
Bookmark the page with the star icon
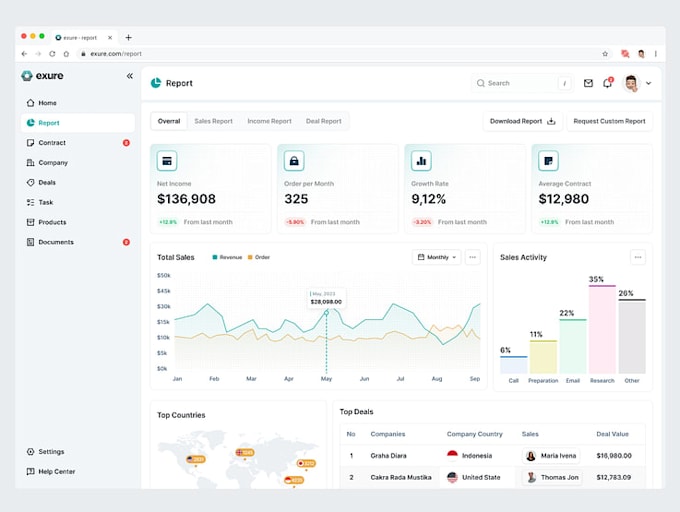pyautogui.click(x=605, y=54)
